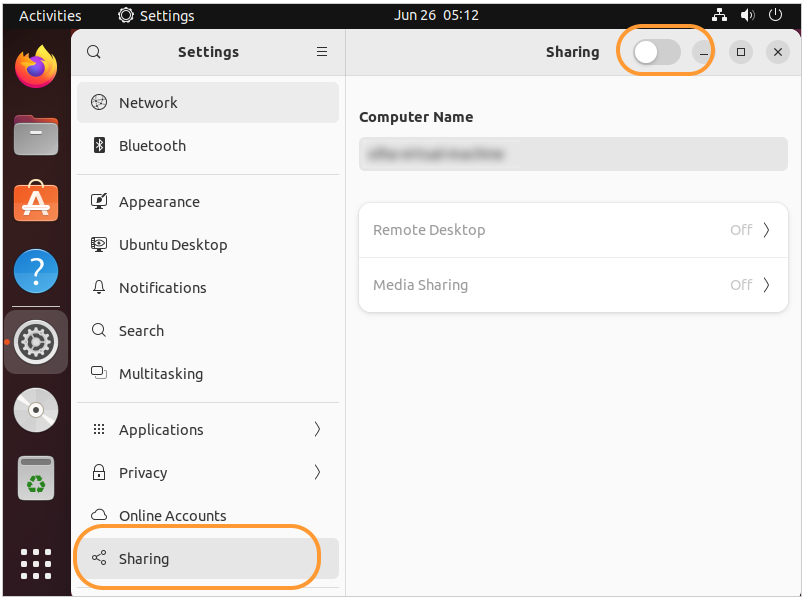Image resolution: width=805 pixels, height=600 pixels.
Task: Click the Privacy lock icon
Action: click(x=100, y=472)
